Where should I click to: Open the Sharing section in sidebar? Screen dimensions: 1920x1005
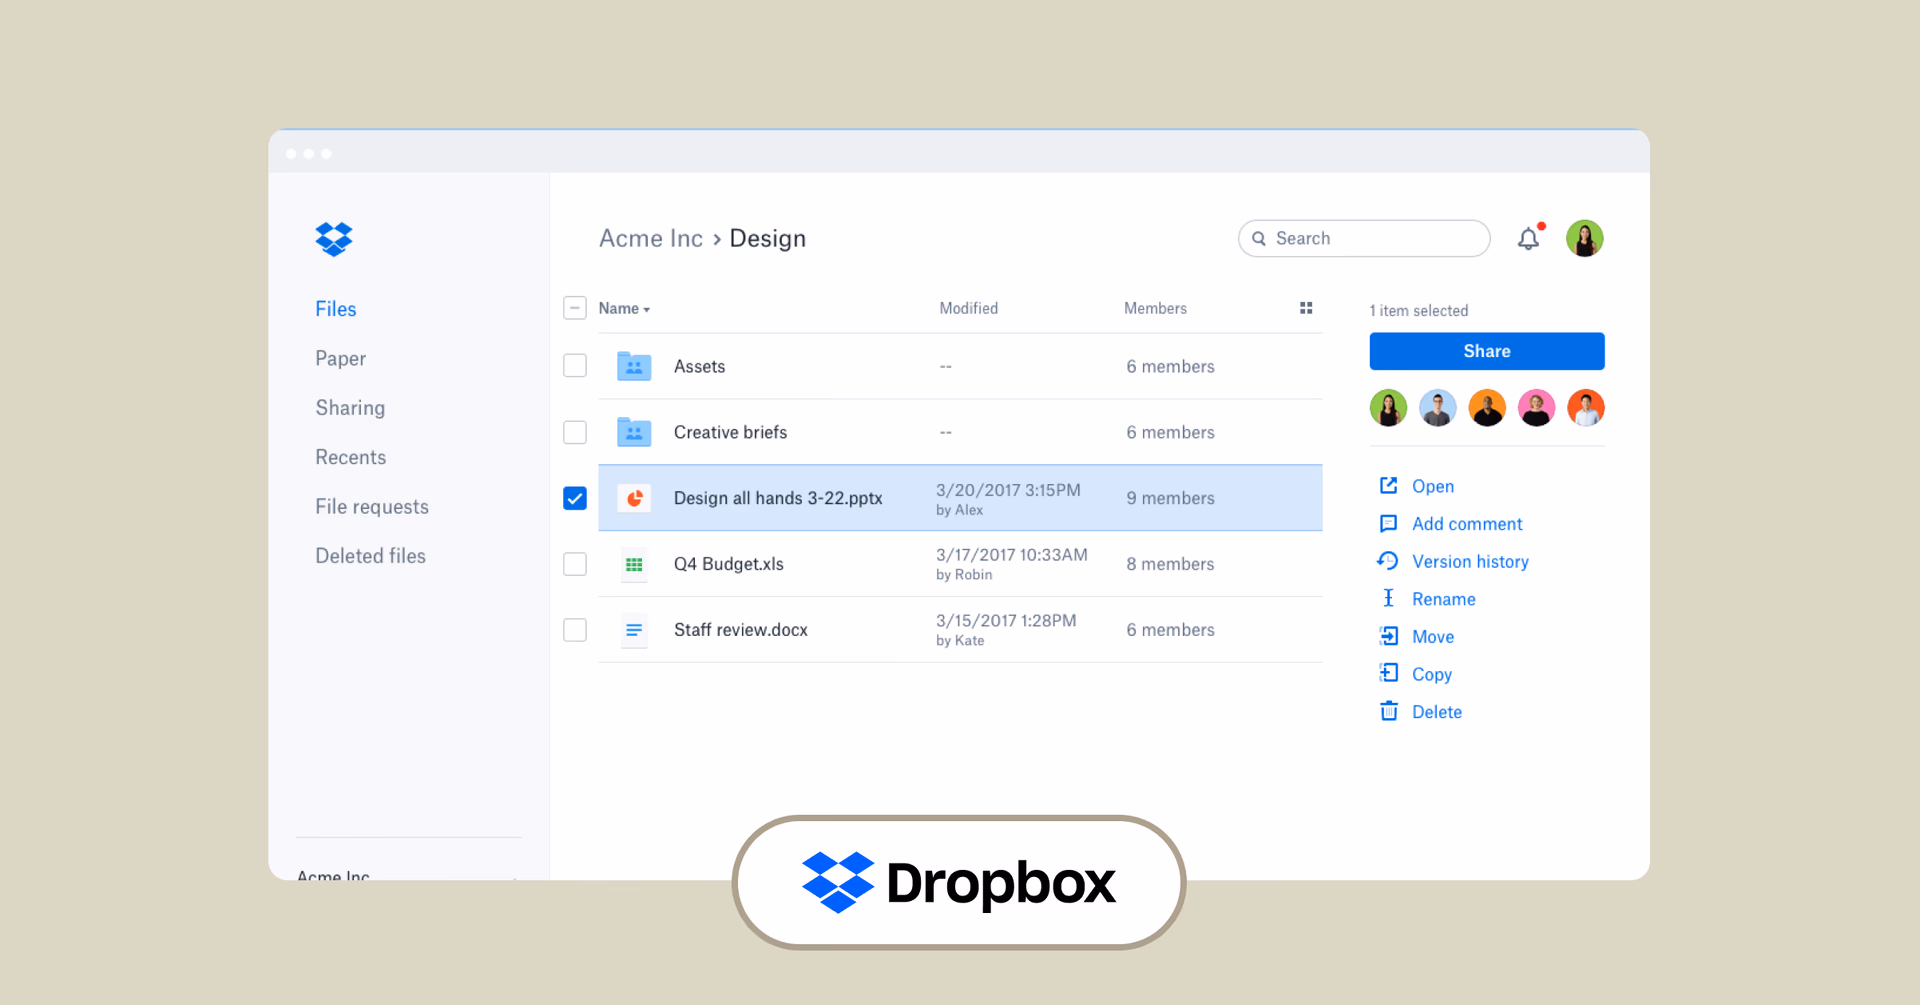click(x=350, y=408)
